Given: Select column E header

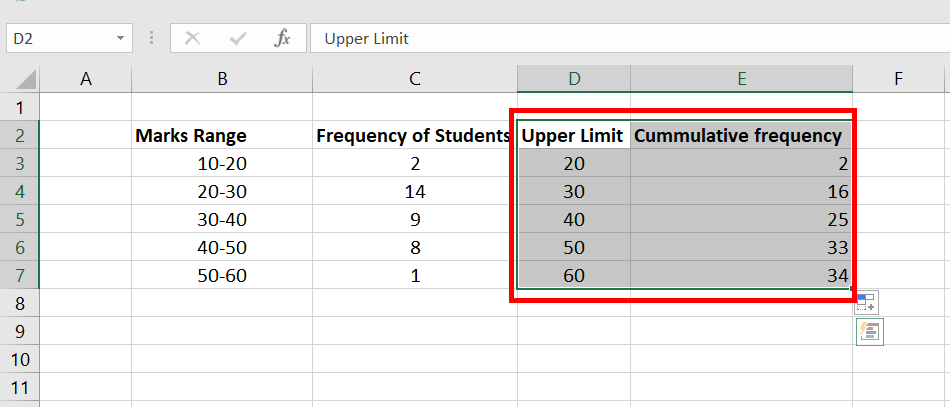Looking at the screenshot, I should [741, 79].
